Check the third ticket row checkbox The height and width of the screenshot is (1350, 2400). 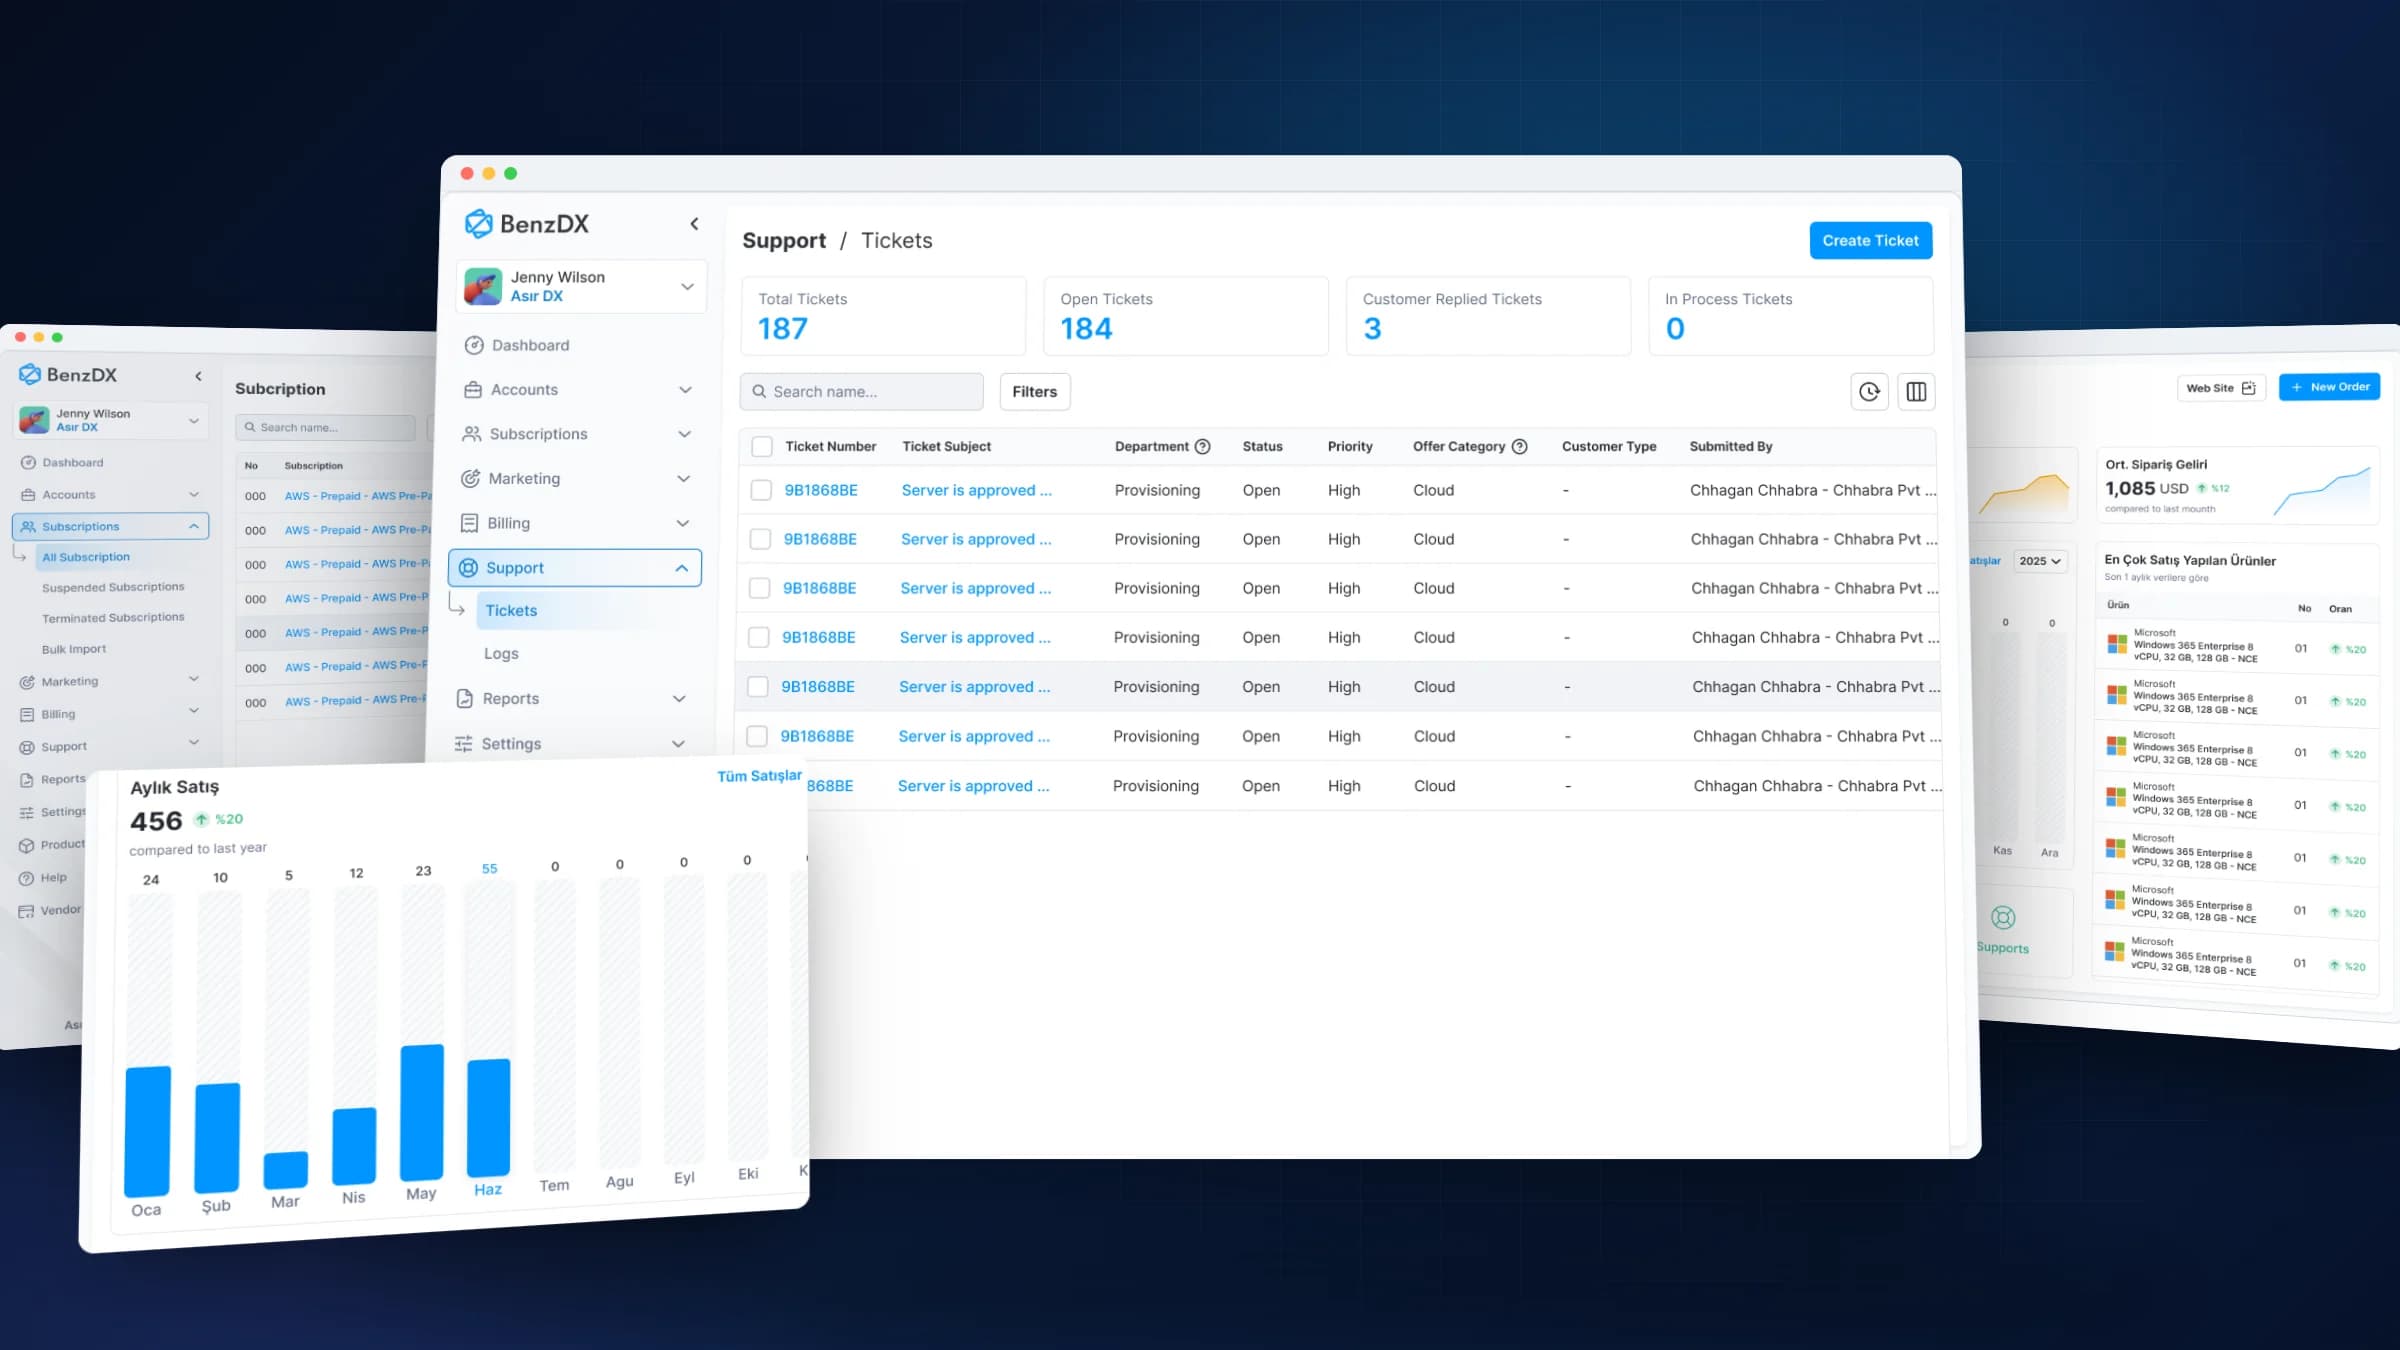pos(759,588)
